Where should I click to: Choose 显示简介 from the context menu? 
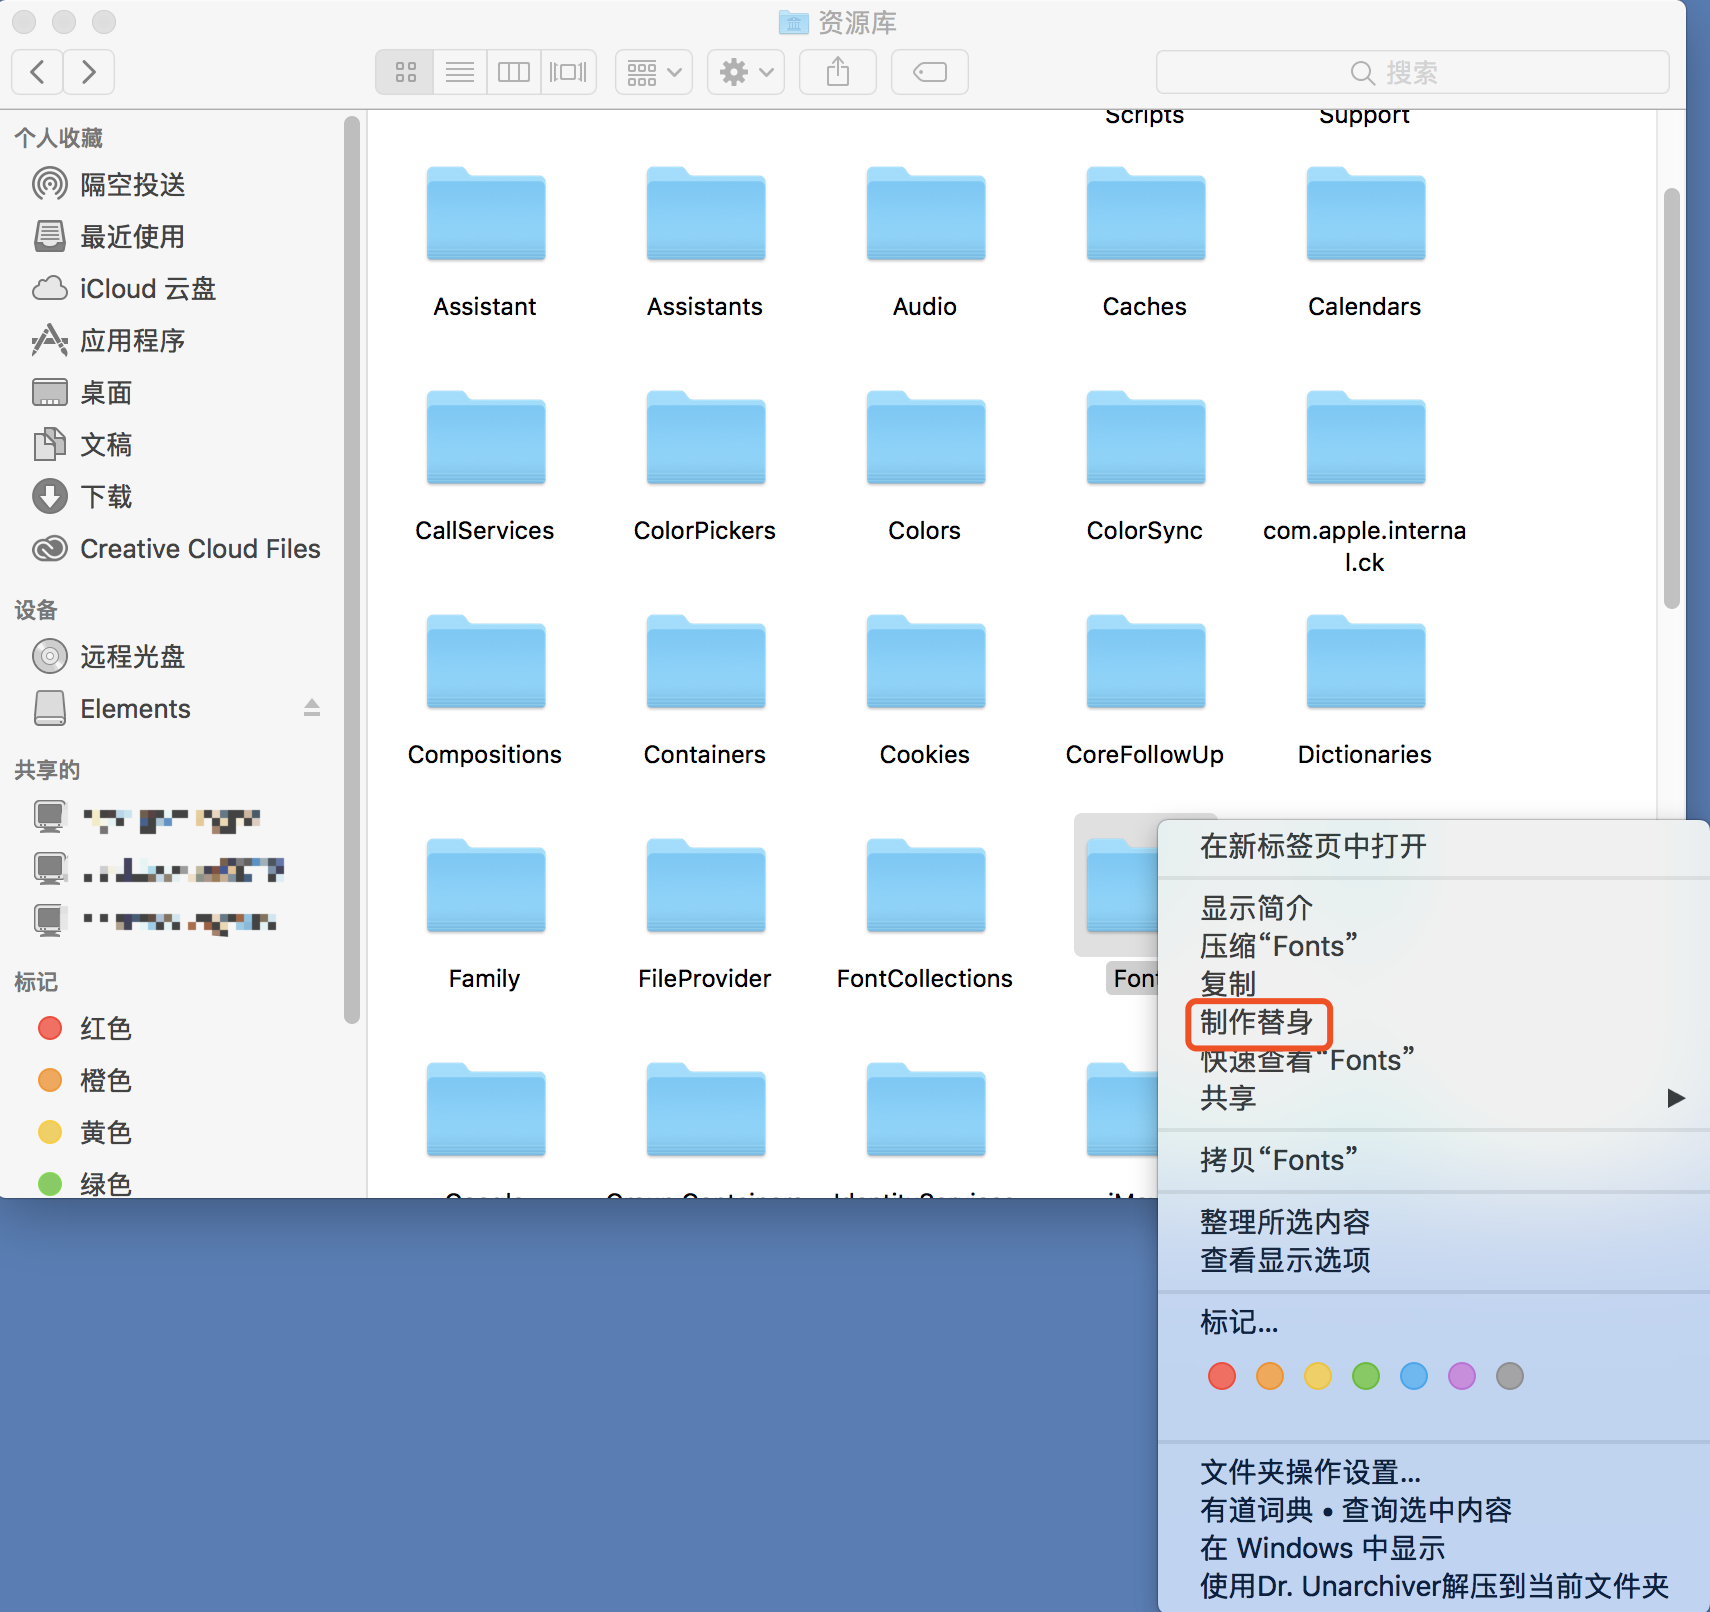click(1255, 908)
